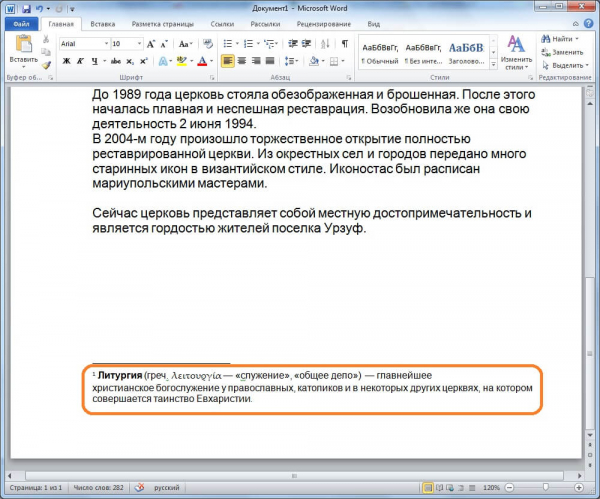The width and height of the screenshot is (600, 499).
Task: Click the Line Spacing icon
Action: [x=289, y=61]
